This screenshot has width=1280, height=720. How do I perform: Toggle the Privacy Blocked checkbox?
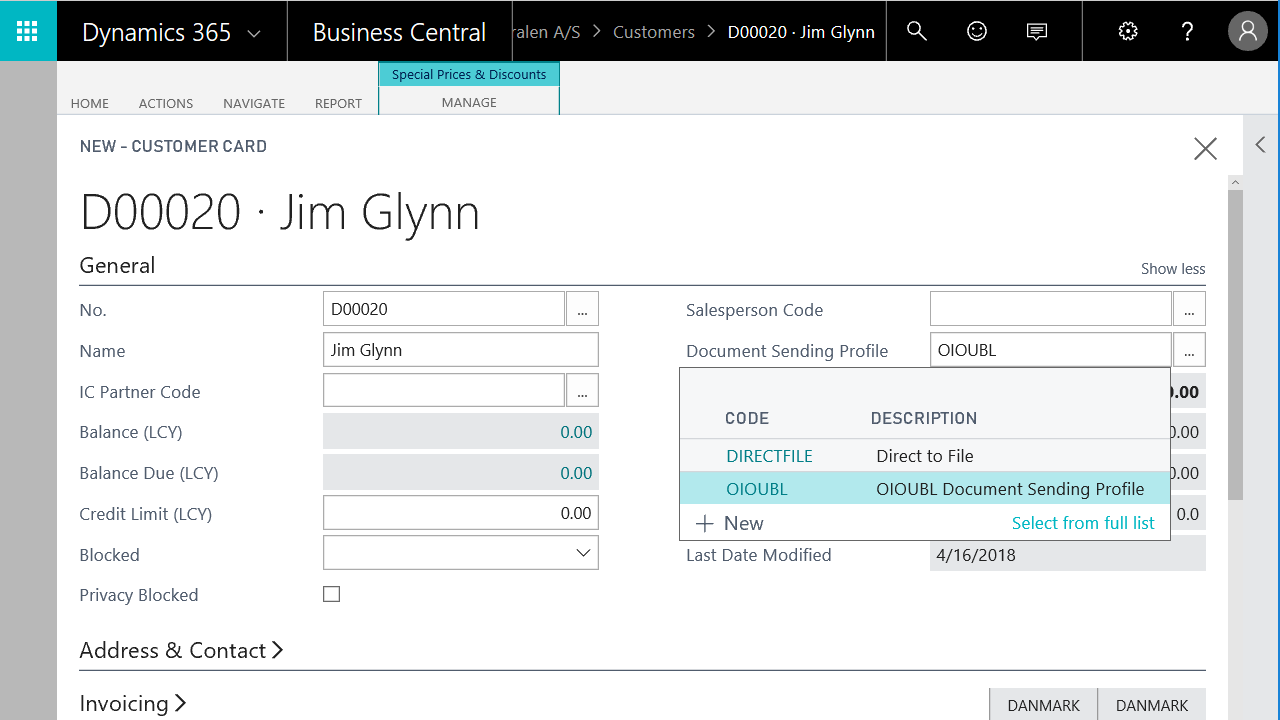coord(332,594)
